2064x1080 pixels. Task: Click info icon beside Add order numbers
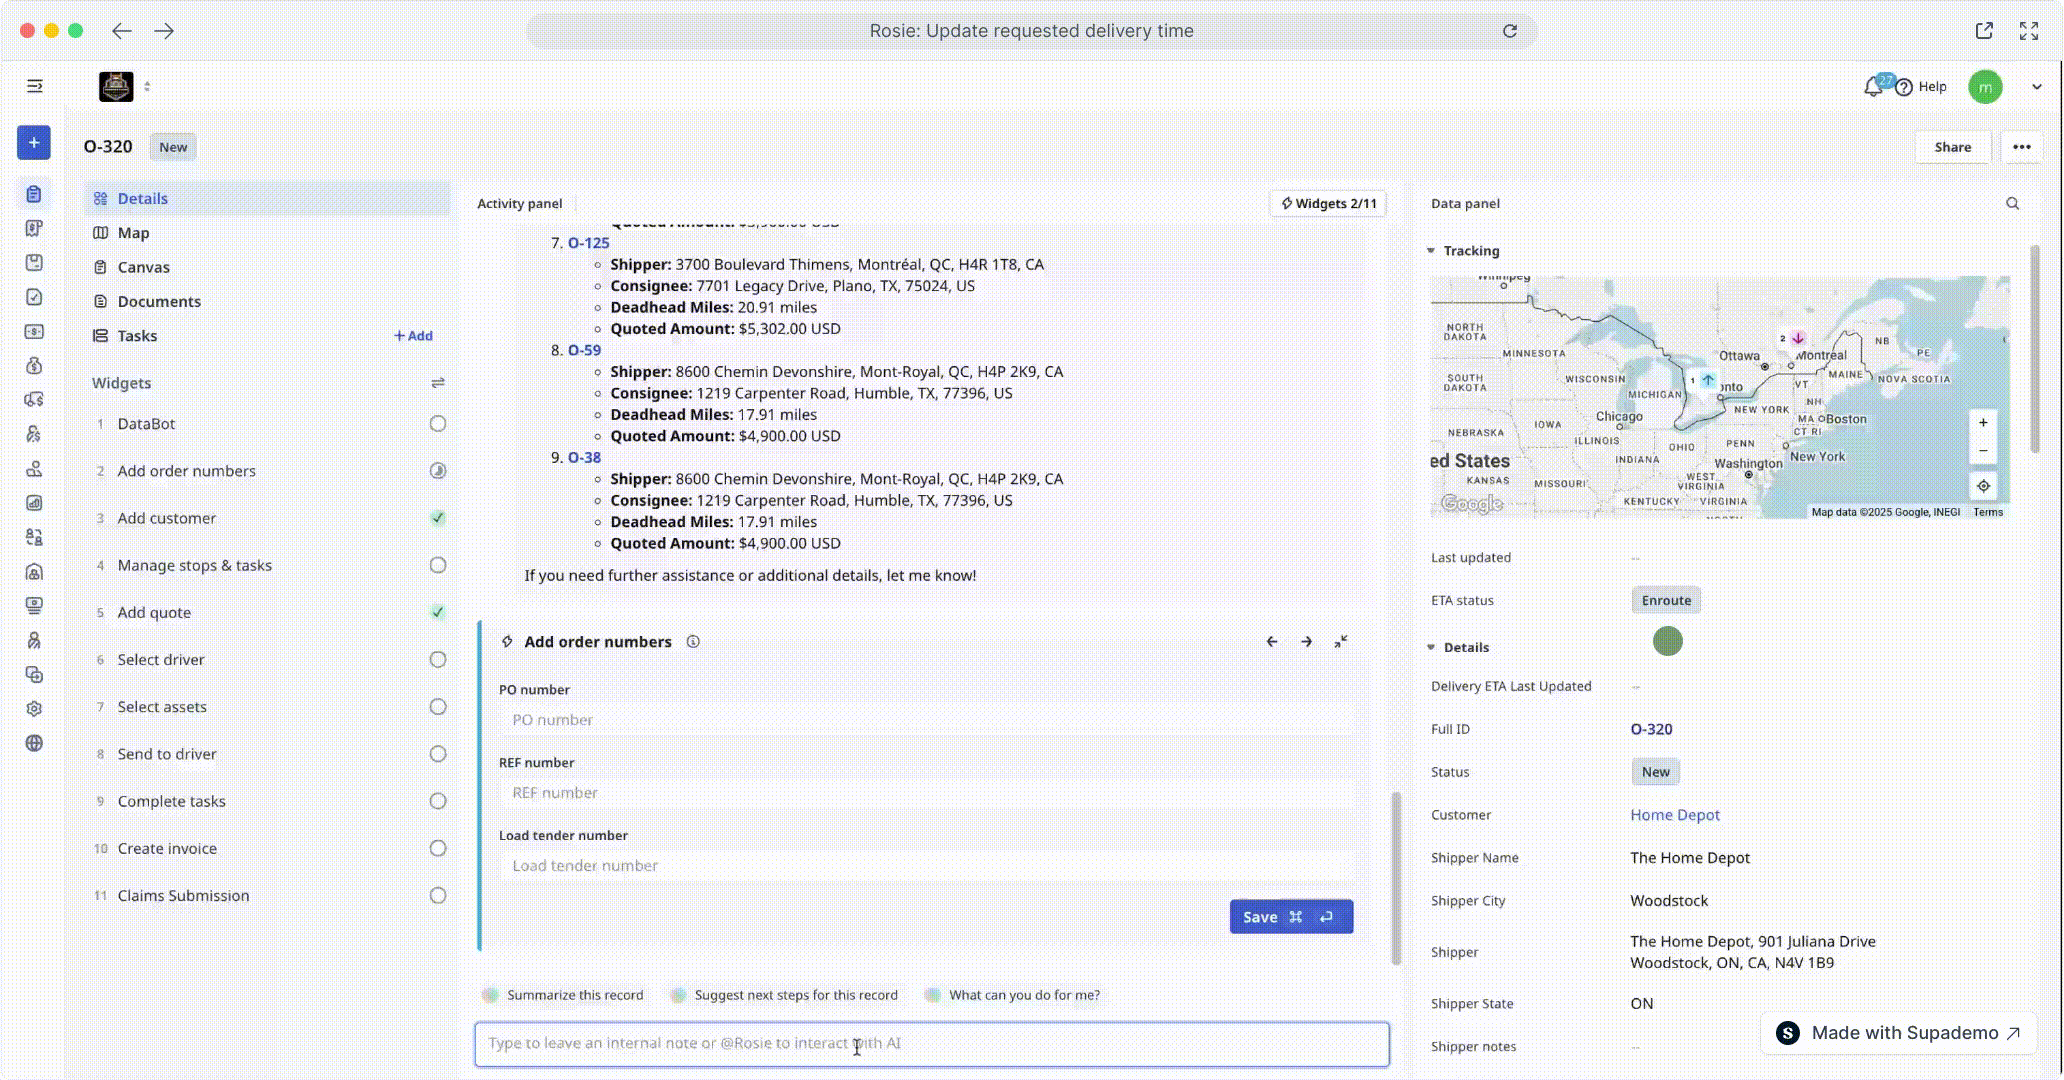(x=693, y=642)
